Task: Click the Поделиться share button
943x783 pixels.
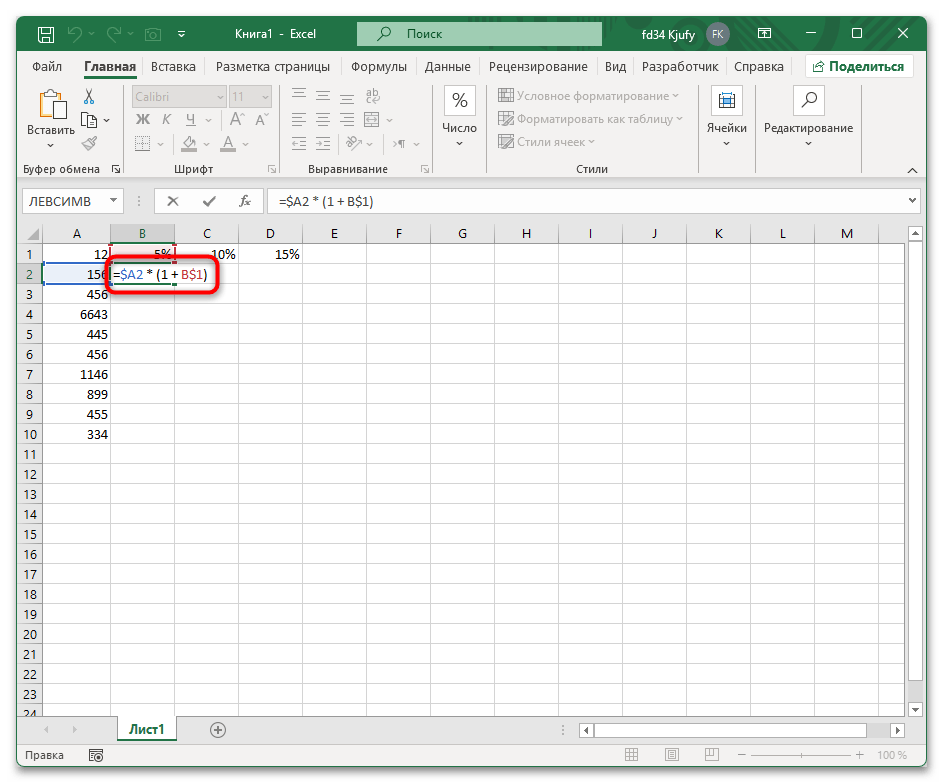Action: [x=859, y=67]
